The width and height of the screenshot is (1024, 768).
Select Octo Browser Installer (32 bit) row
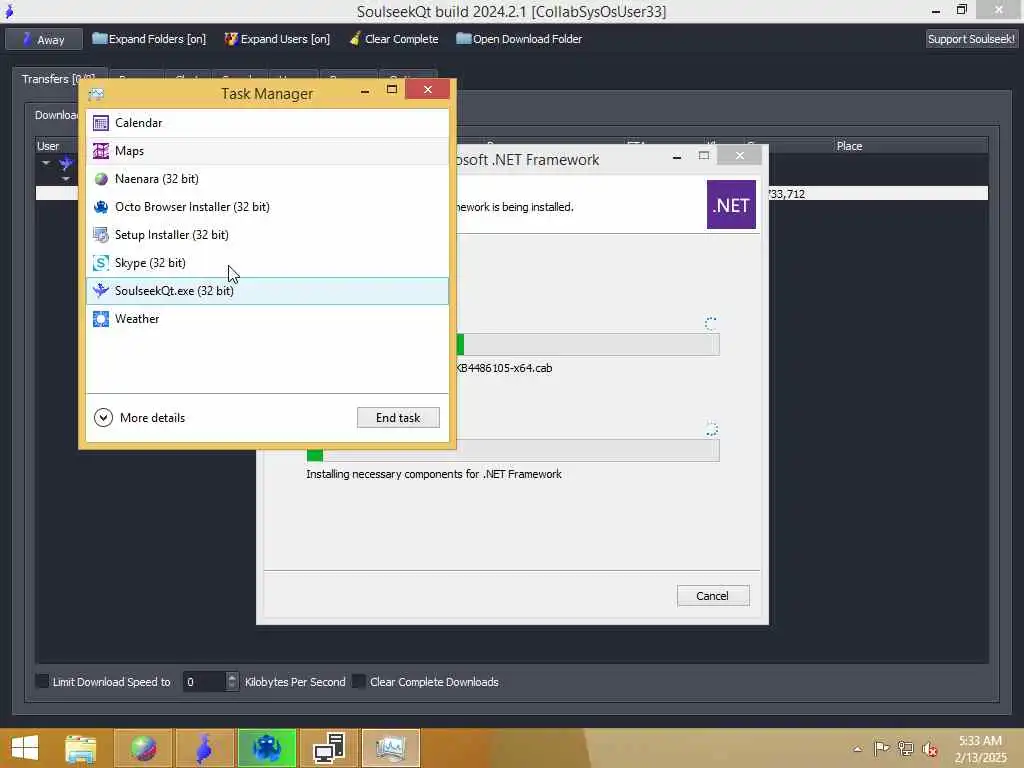[x=267, y=207]
